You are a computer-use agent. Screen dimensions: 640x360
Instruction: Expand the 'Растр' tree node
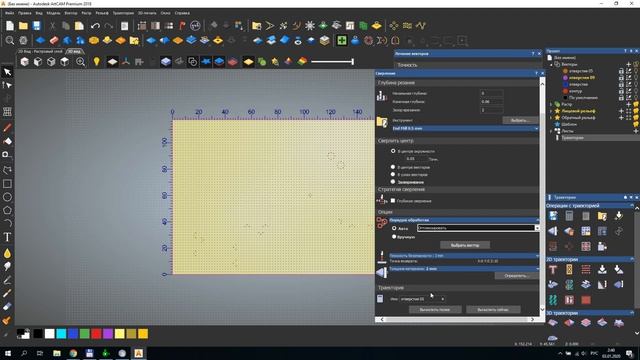[551, 104]
